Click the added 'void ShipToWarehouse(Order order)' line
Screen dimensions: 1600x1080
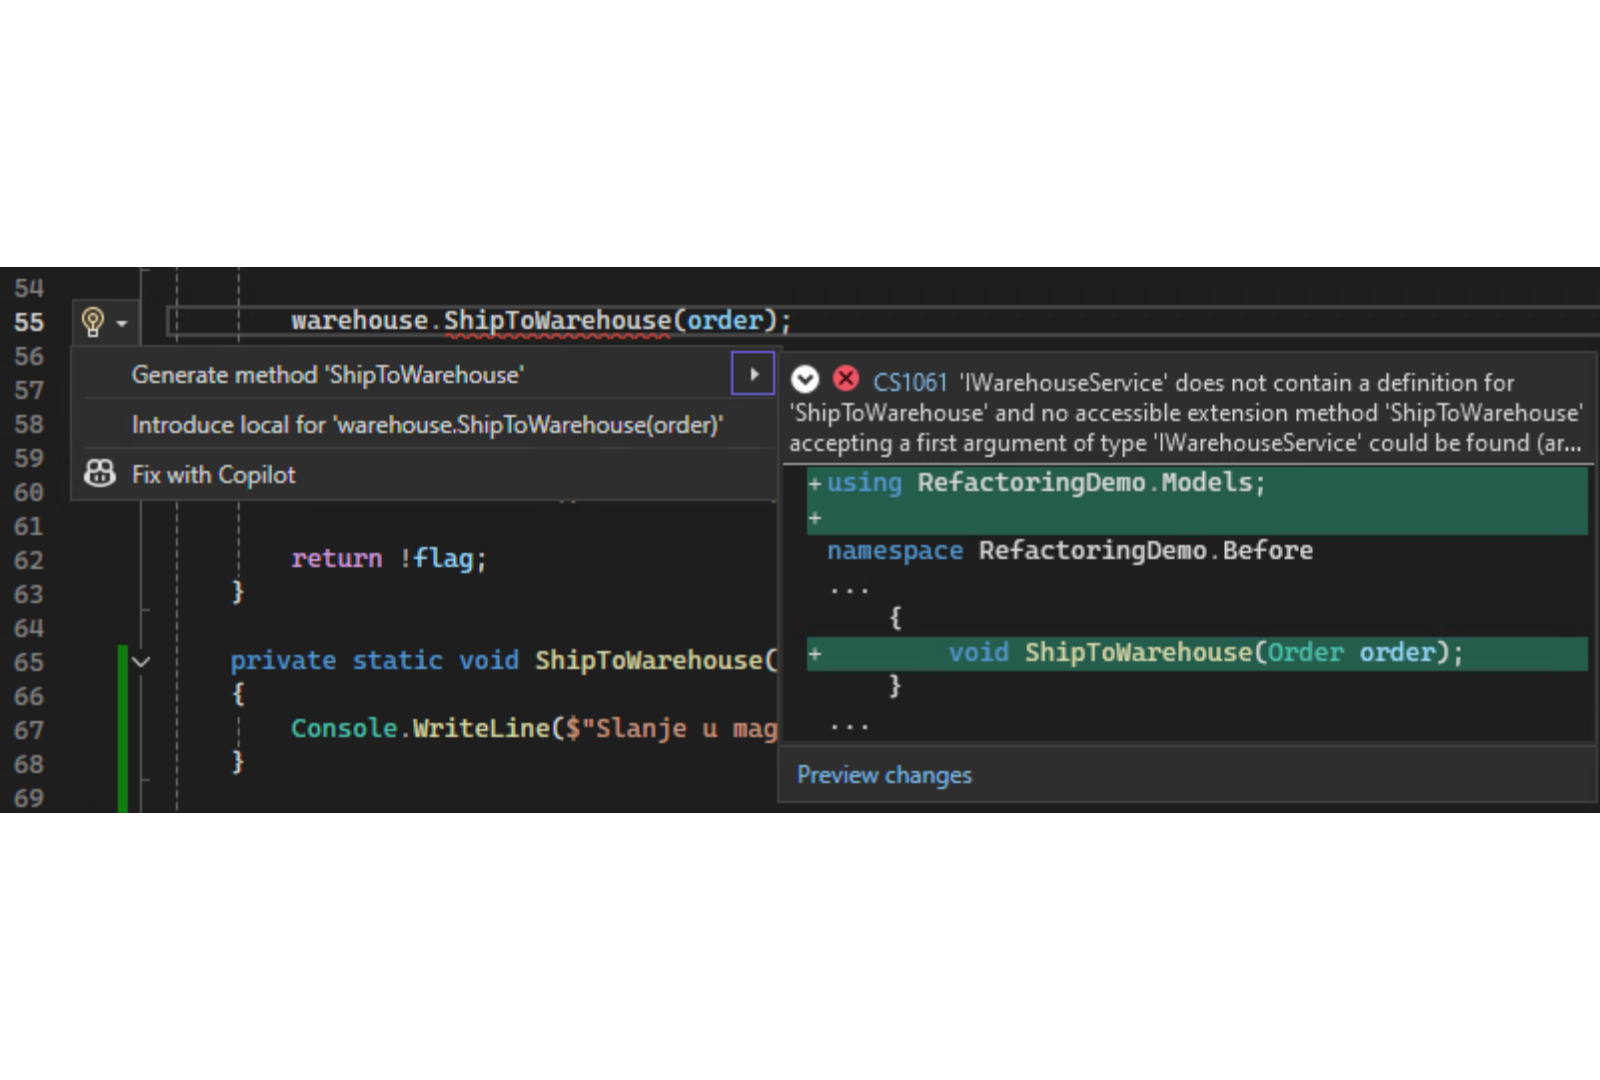[x=1205, y=653]
